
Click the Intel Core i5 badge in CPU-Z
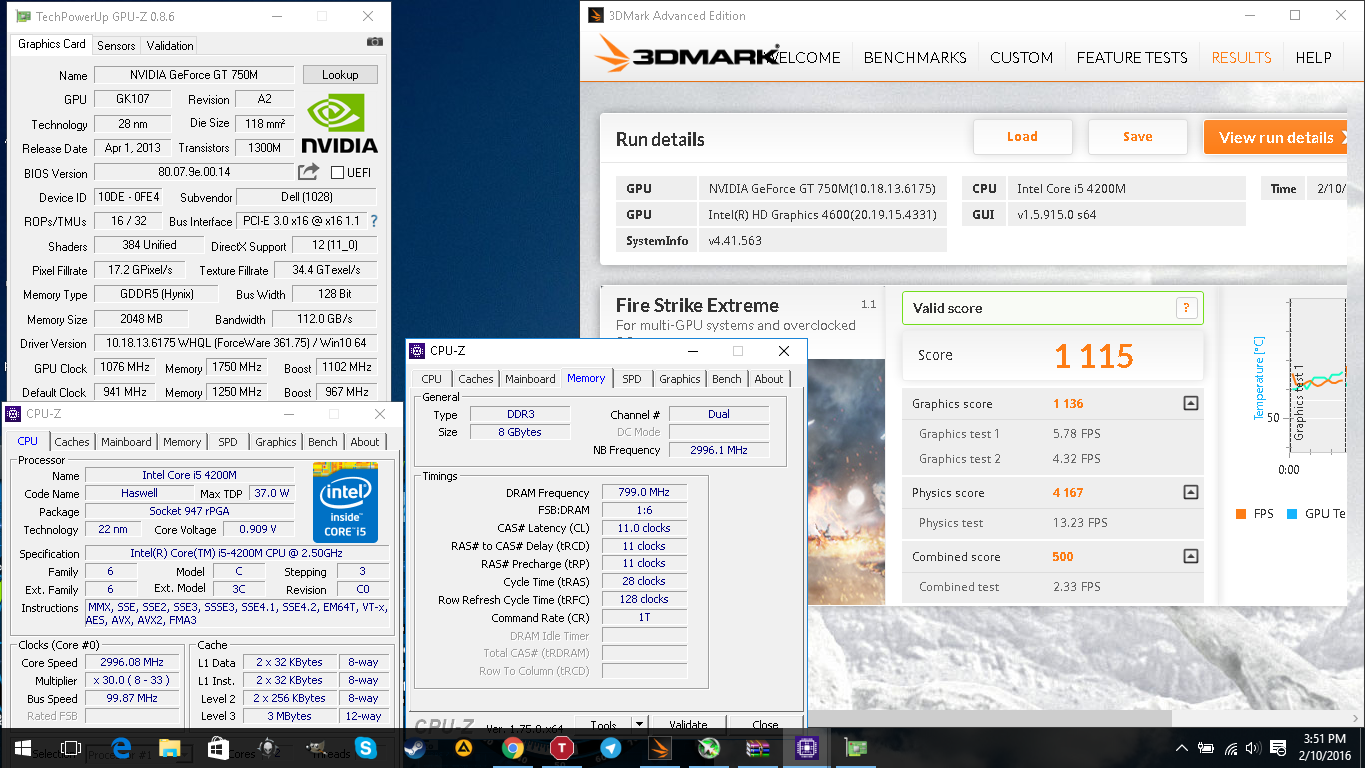click(x=345, y=502)
